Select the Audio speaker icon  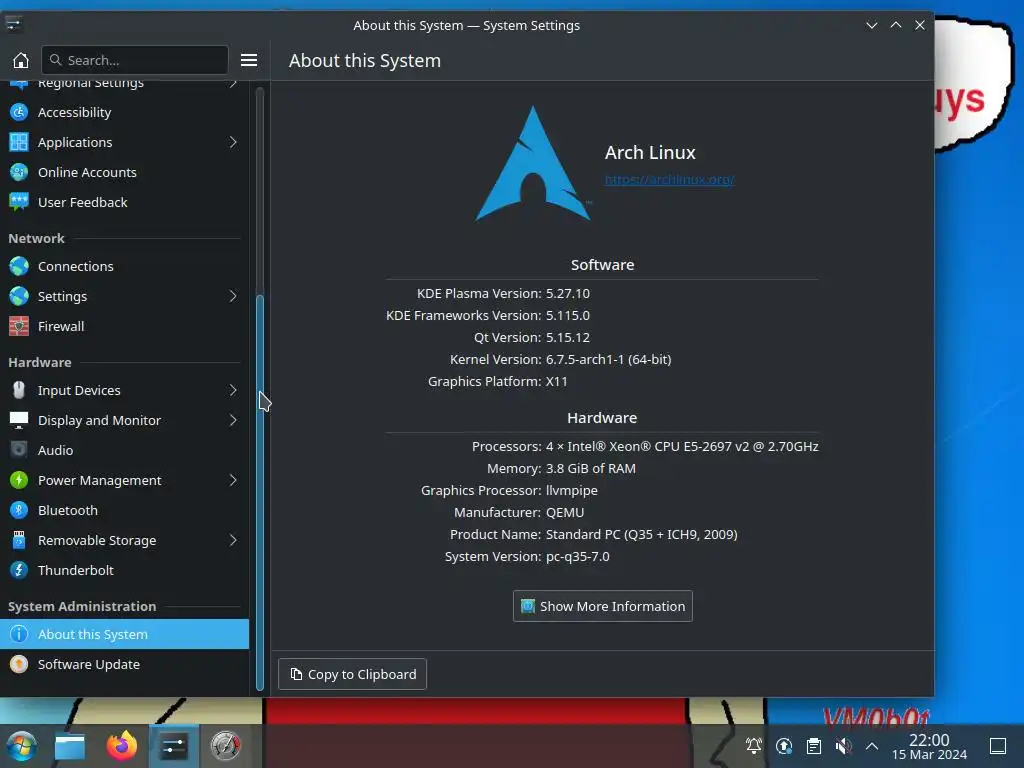(19, 451)
